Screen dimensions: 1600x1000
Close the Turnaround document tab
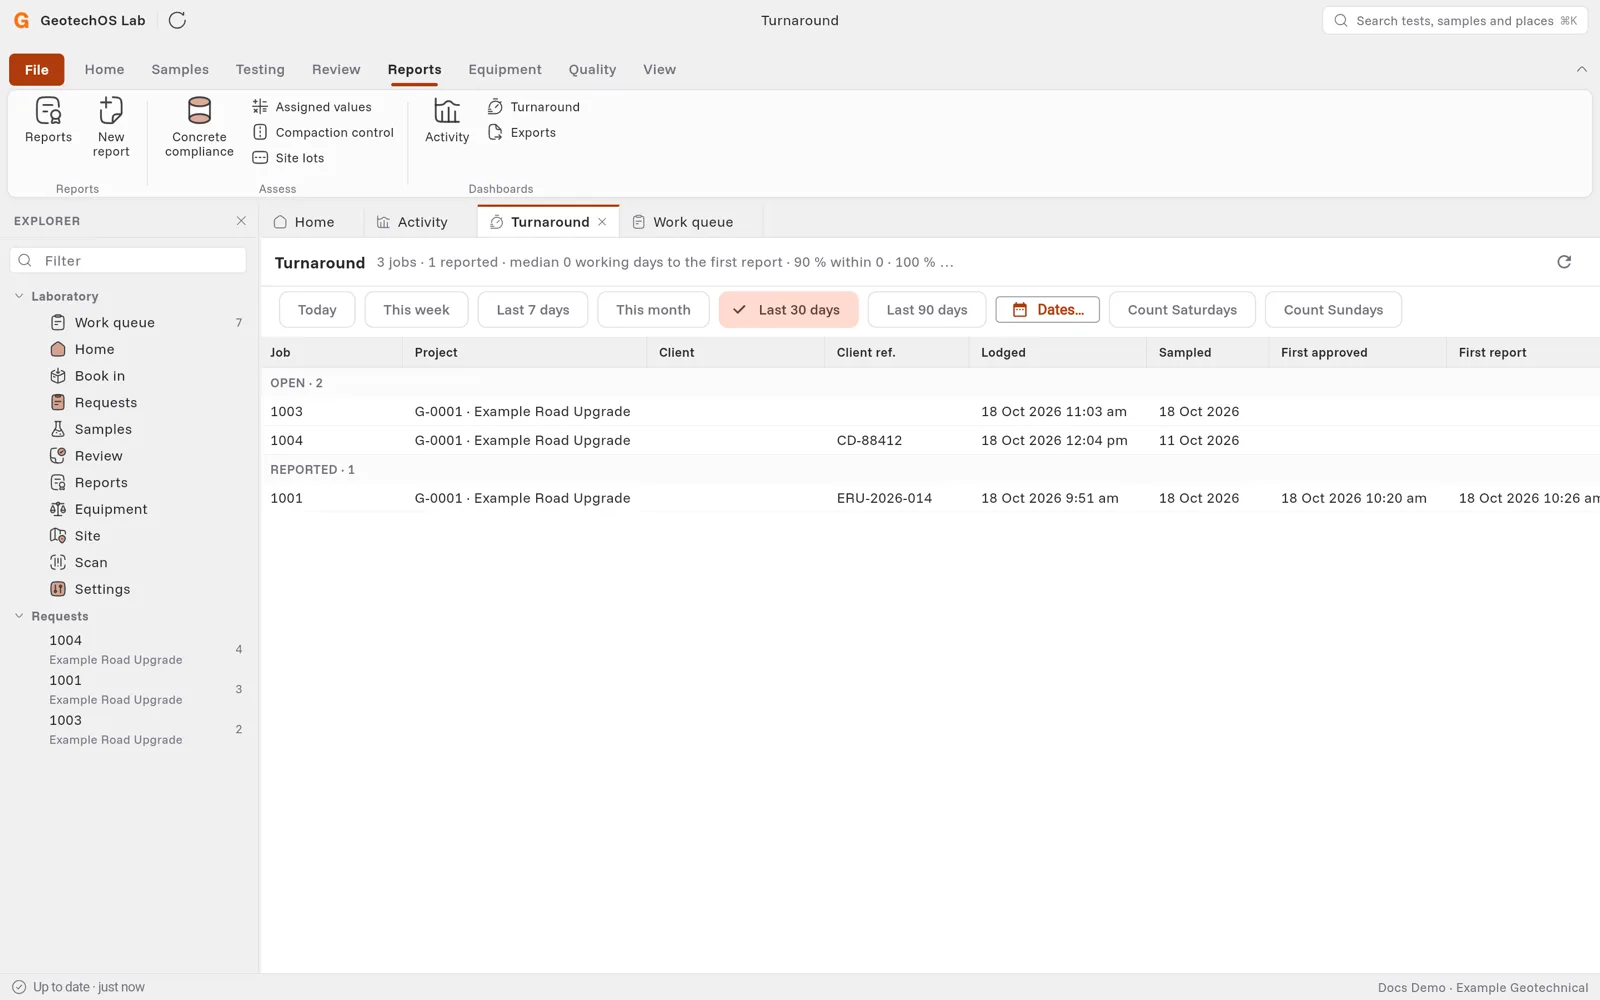[602, 222]
